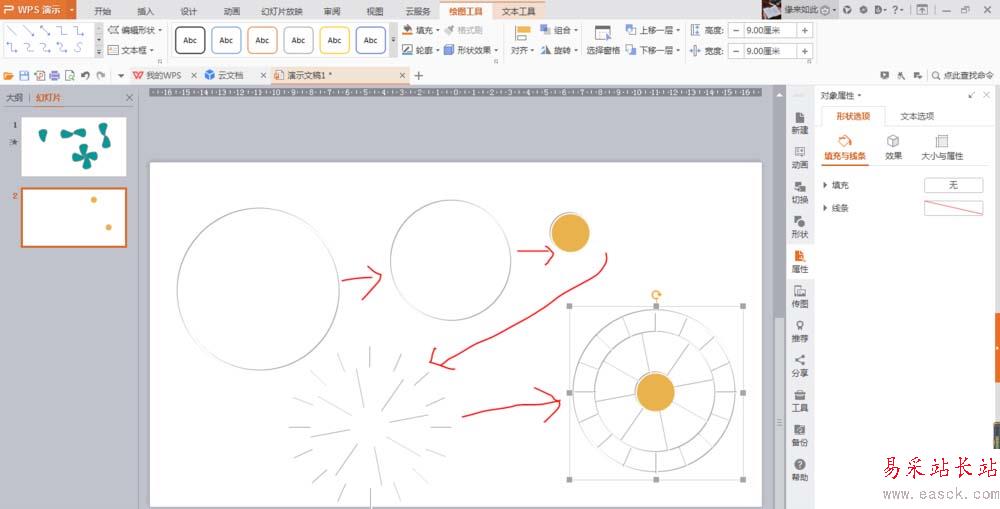The height and width of the screenshot is (509, 1000).
Task: Open the 切换 transitions sidebar panel
Action: 800,193
